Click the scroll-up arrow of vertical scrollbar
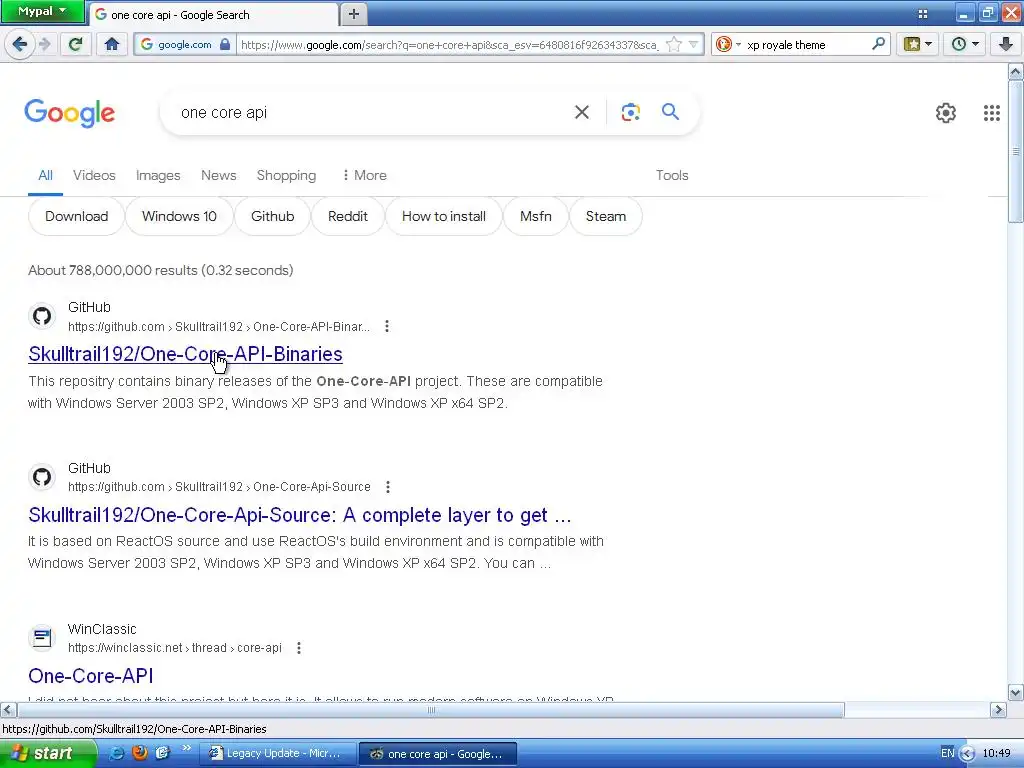 point(1015,72)
